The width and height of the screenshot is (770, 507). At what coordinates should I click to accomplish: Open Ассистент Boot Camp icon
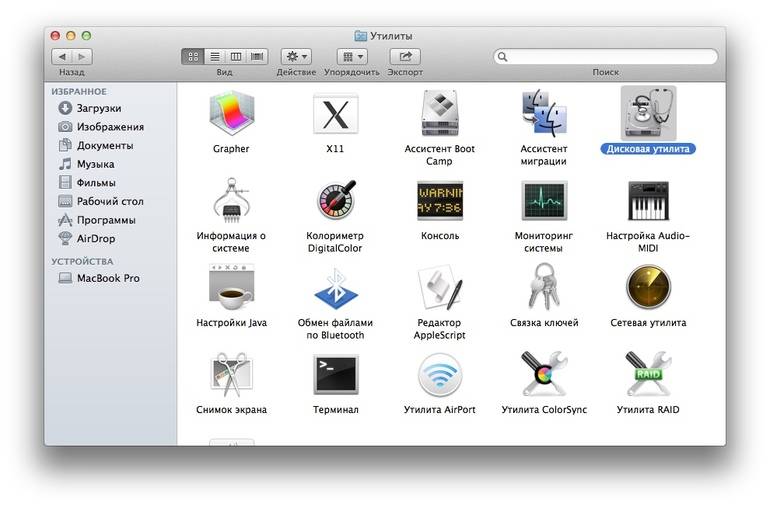(440, 115)
